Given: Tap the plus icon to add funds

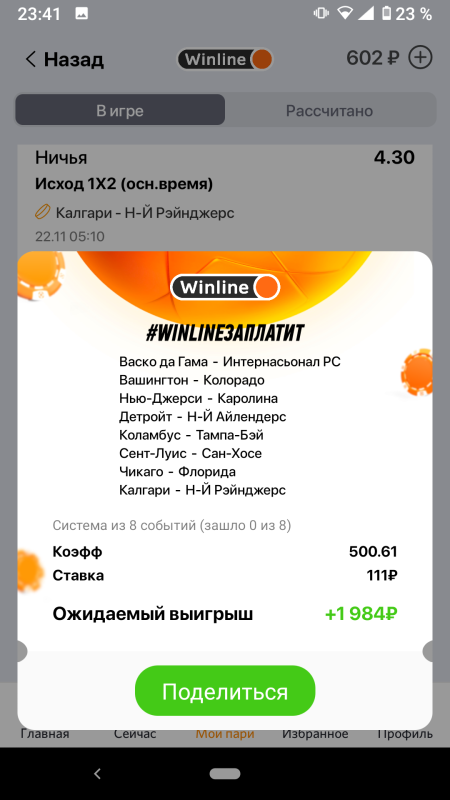Looking at the screenshot, I should (420, 58).
